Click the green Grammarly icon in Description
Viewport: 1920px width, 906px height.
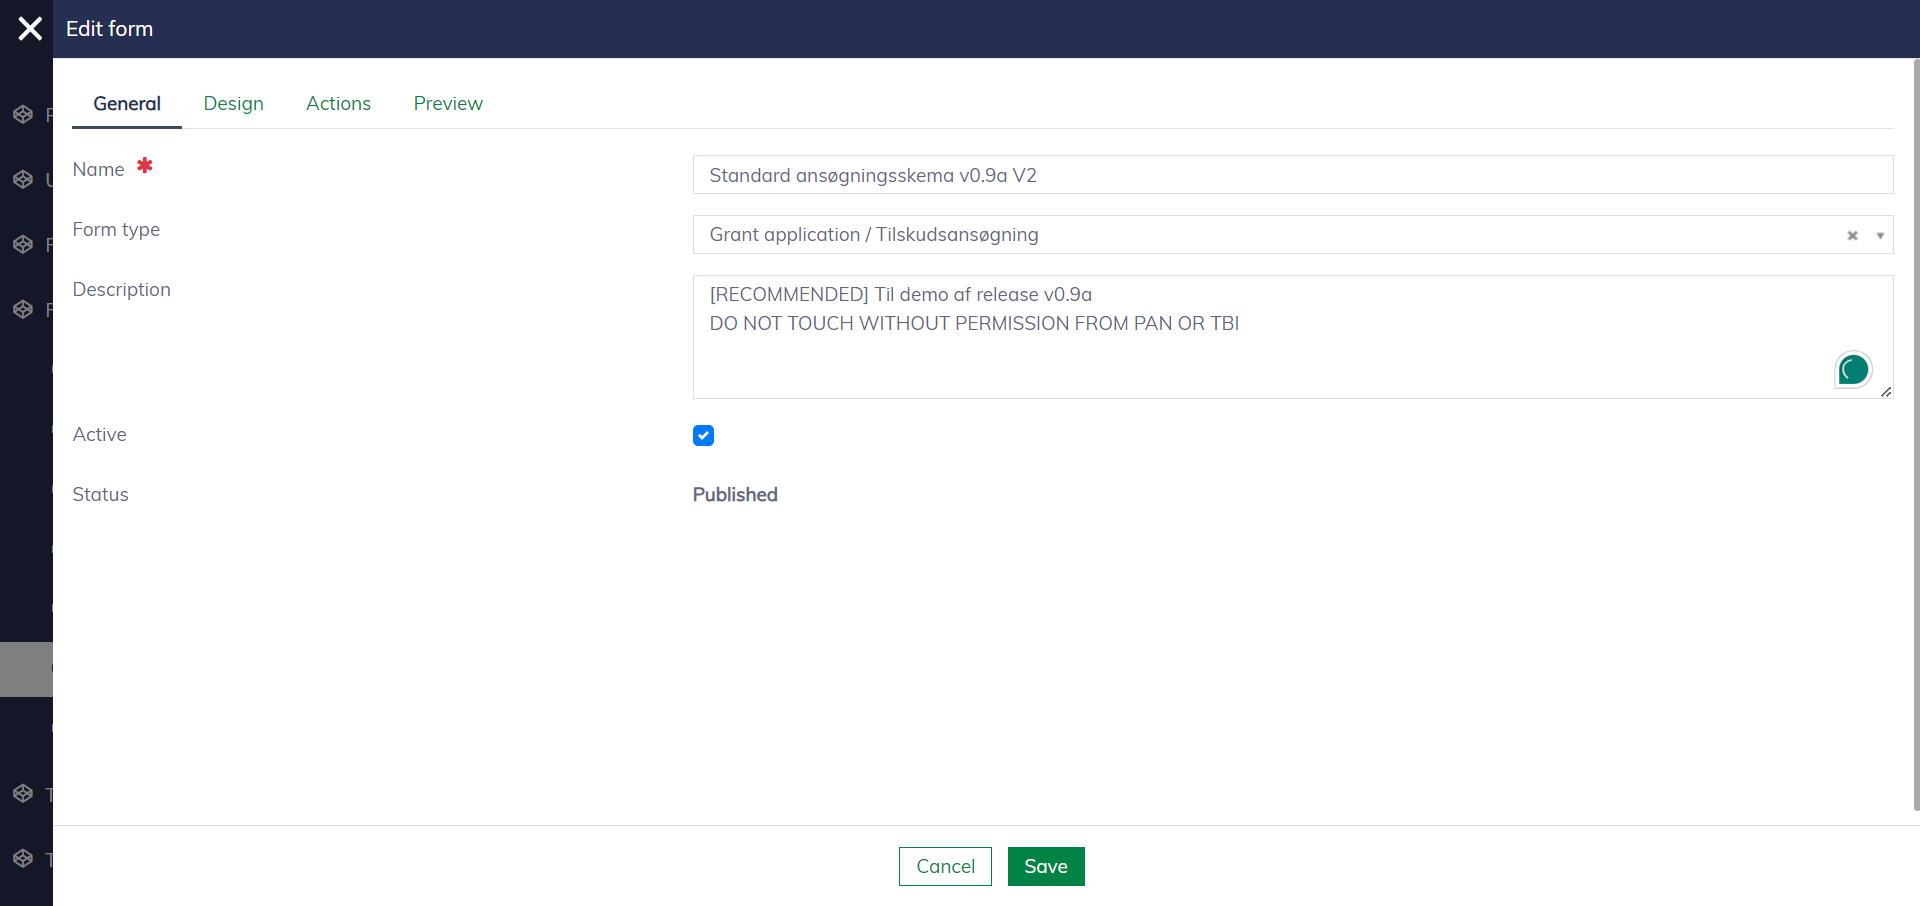(x=1853, y=370)
